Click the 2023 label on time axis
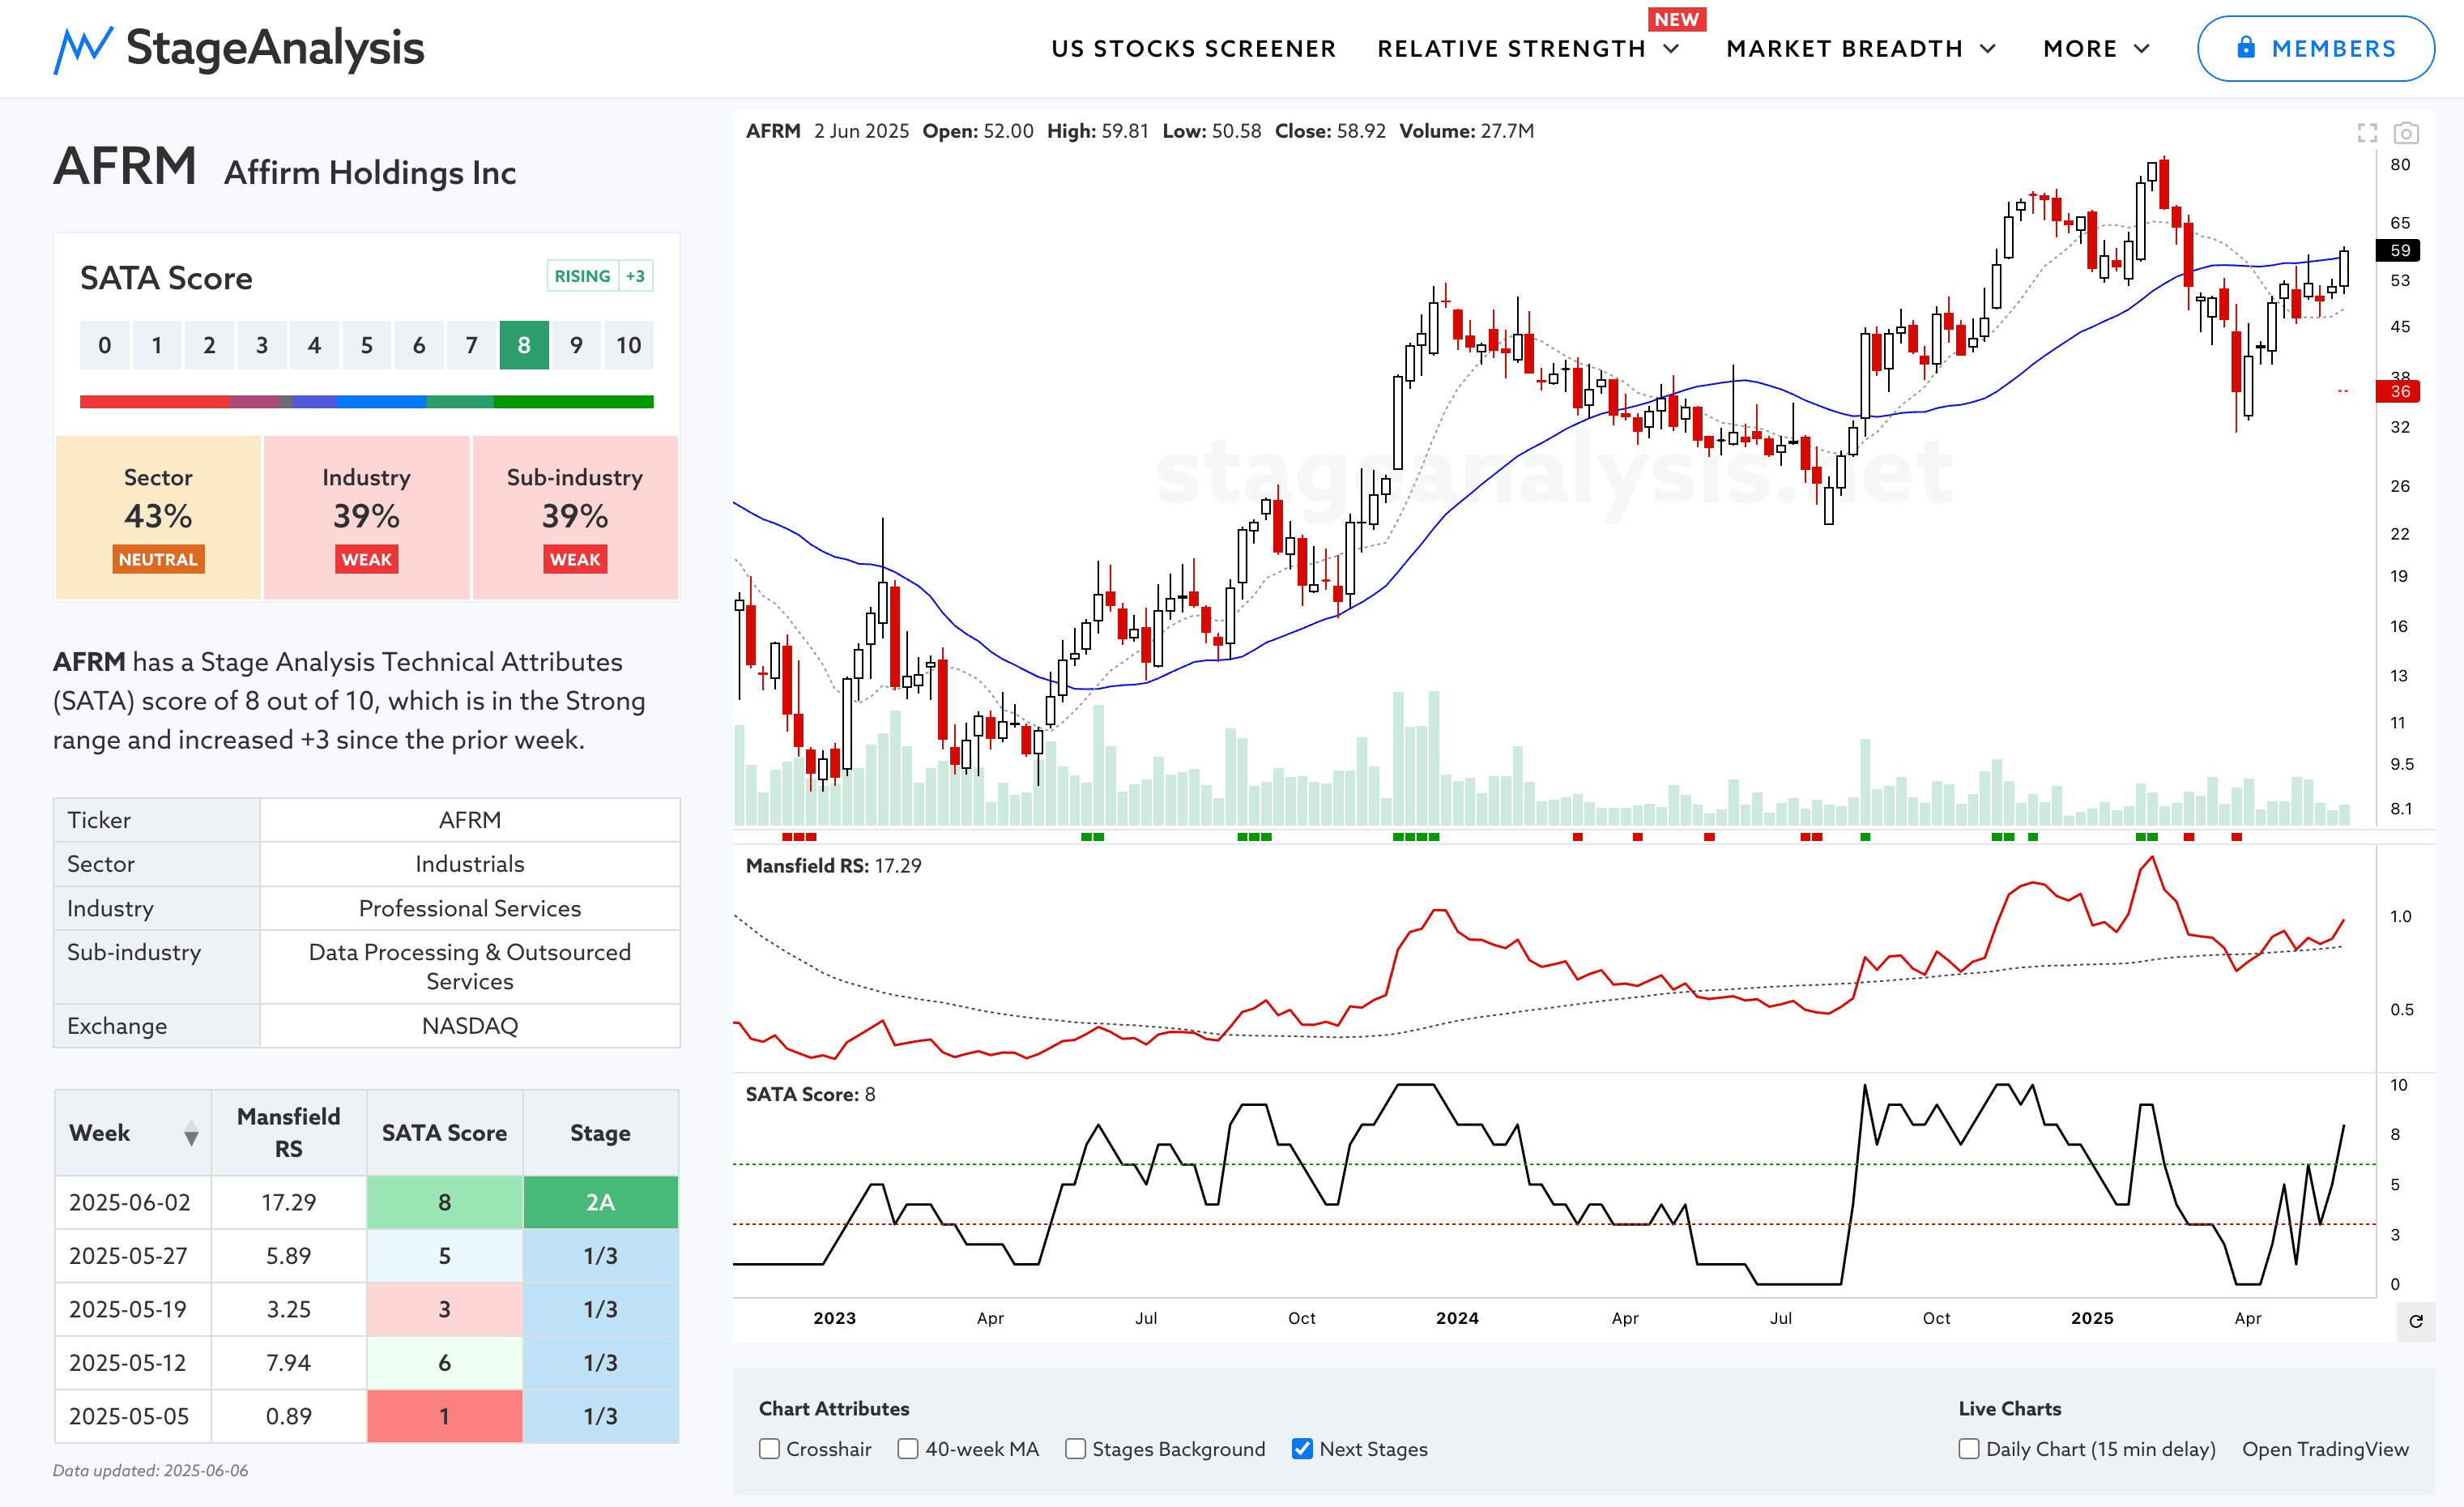2464x1507 pixels. (x=834, y=1318)
